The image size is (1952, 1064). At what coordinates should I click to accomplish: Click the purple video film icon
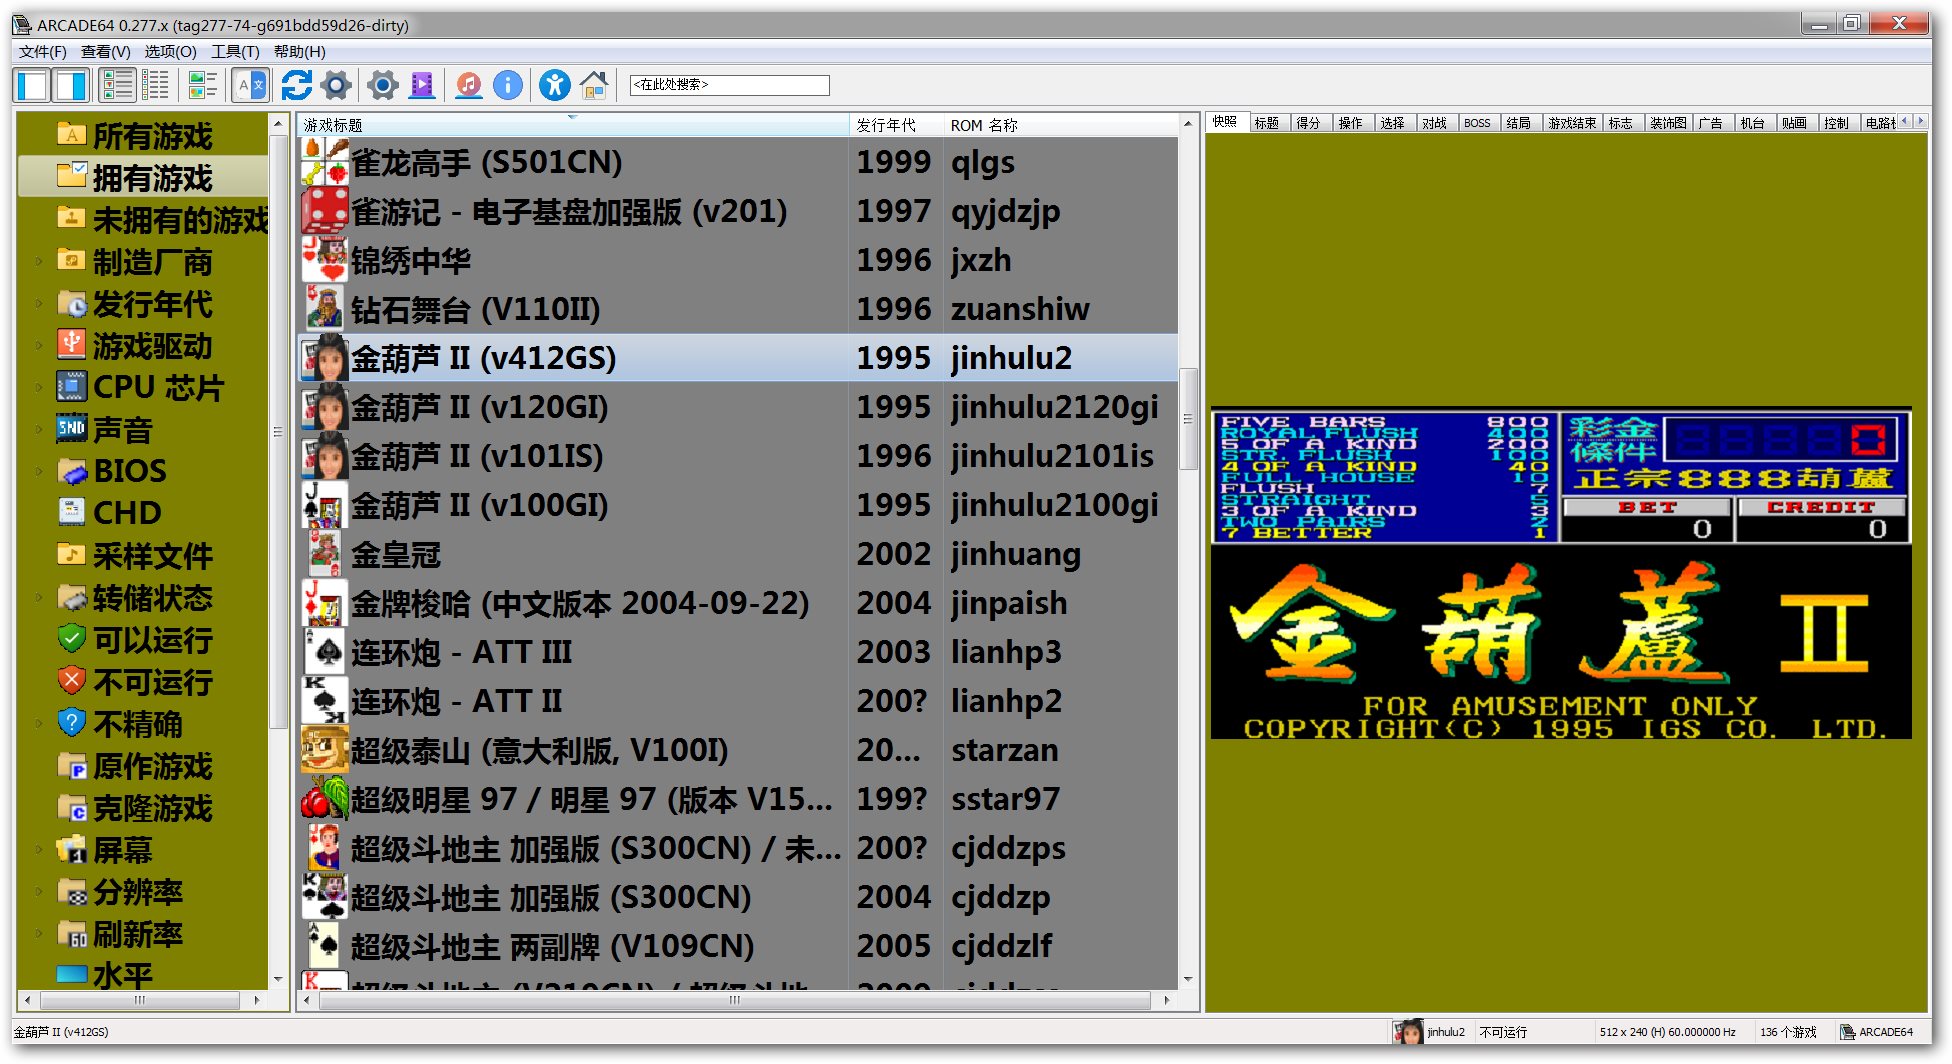coord(422,86)
